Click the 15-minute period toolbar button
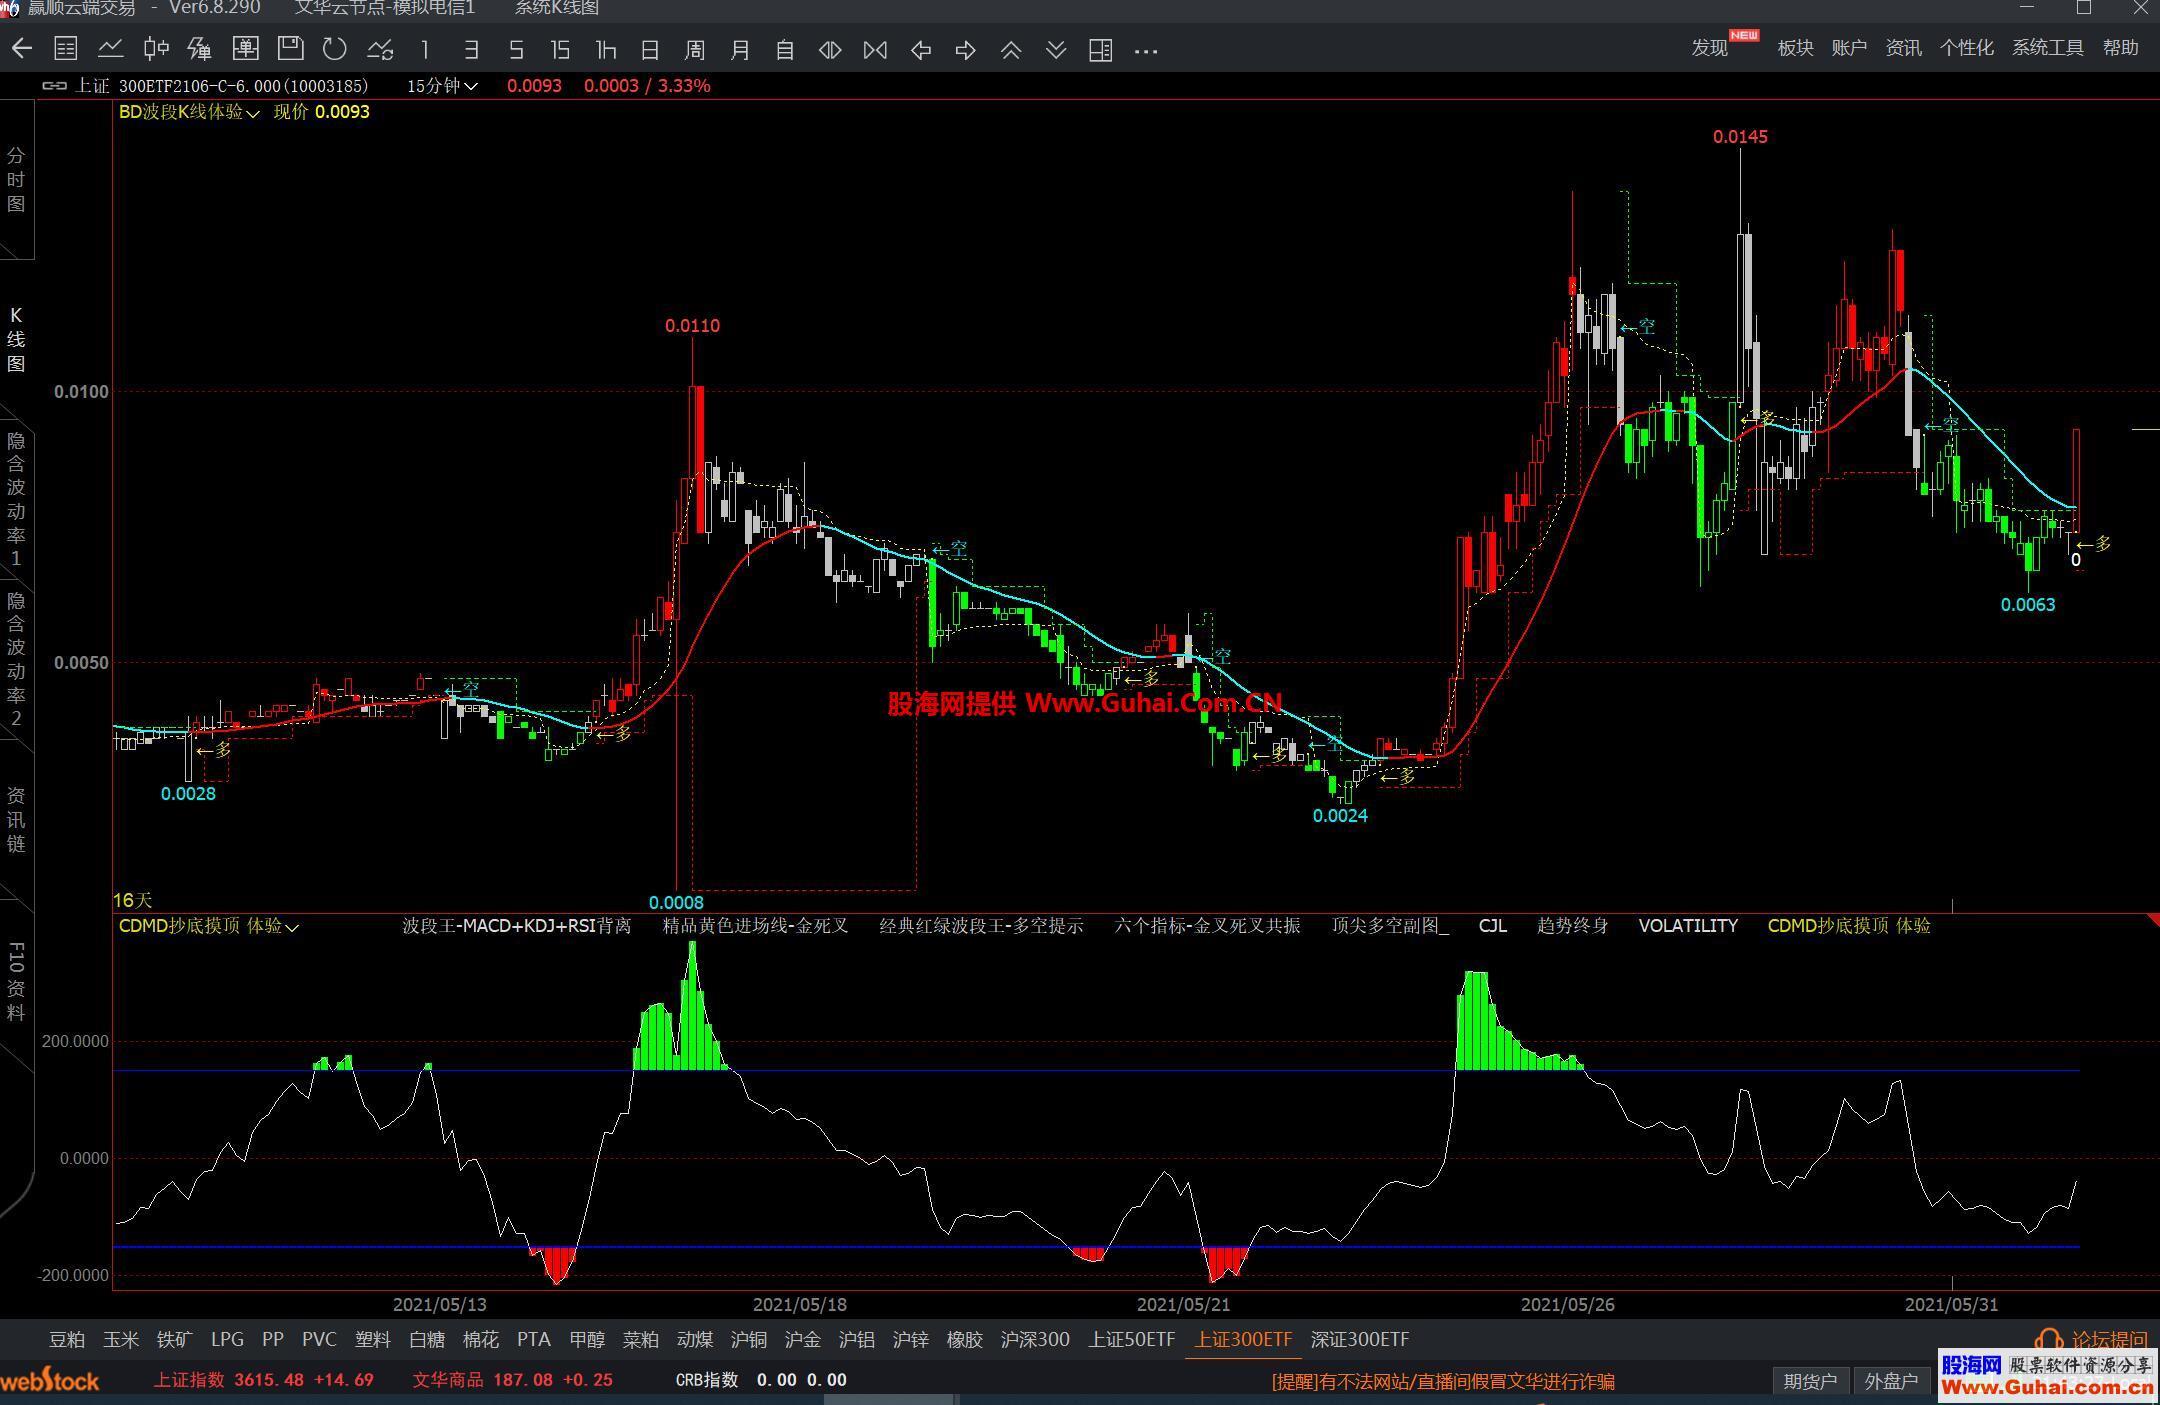Image resolution: width=2160 pixels, height=1405 pixels. click(x=560, y=49)
